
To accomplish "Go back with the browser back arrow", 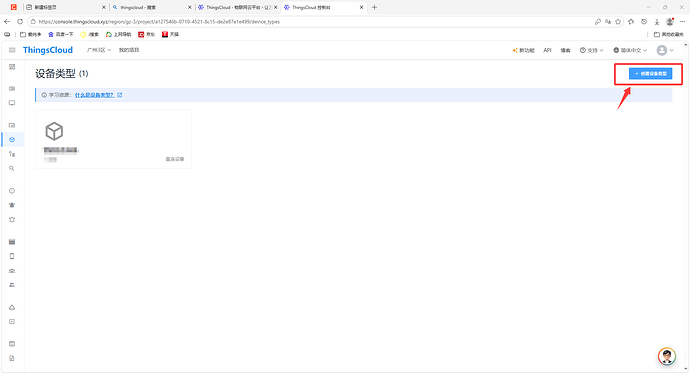I will click(x=7, y=22).
